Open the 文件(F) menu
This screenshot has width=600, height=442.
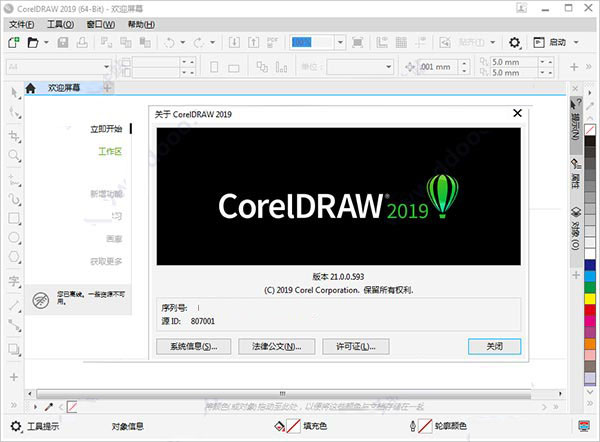(x=21, y=25)
